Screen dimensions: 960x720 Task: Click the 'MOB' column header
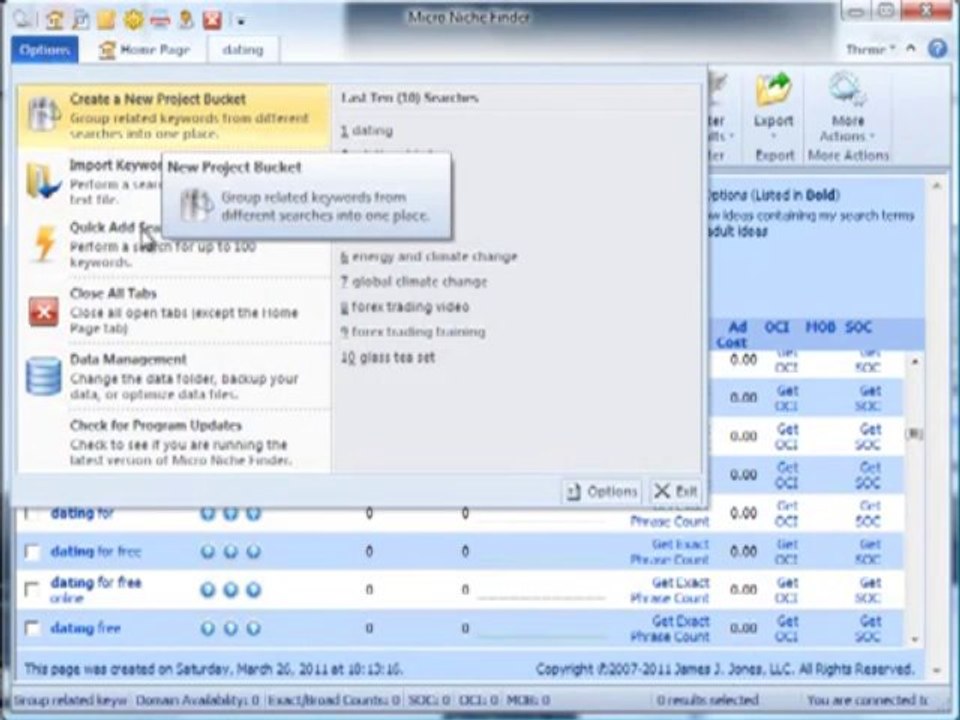tap(820, 327)
